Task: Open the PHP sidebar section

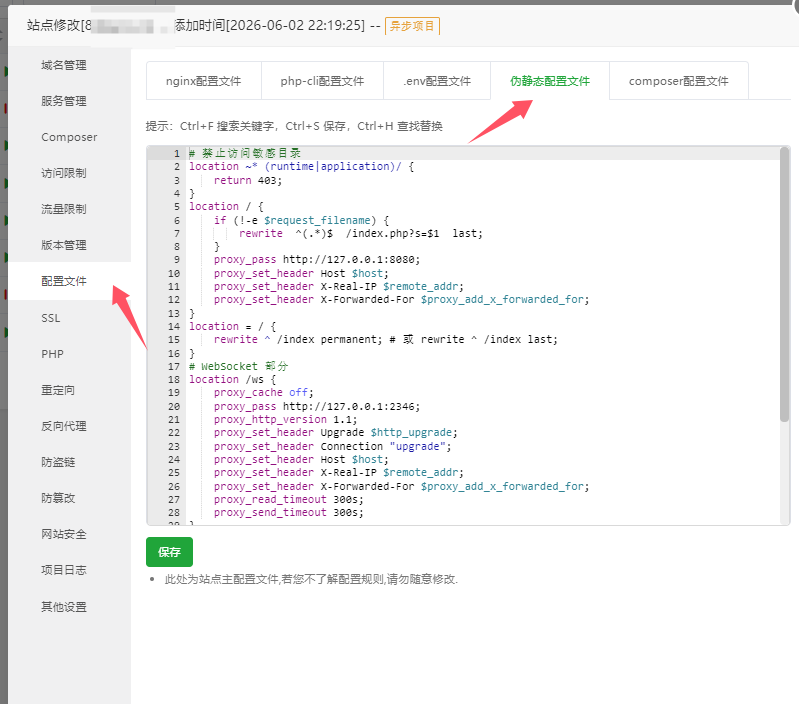Action: [52, 354]
